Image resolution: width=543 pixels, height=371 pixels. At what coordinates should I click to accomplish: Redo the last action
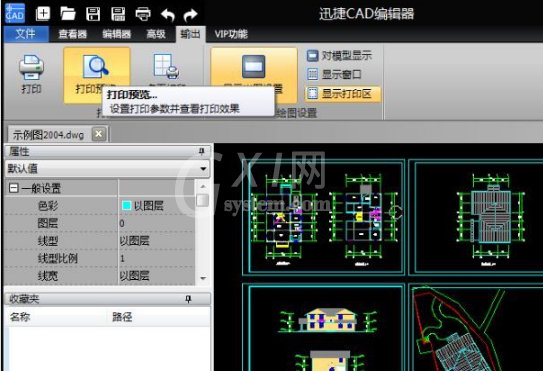190,15
